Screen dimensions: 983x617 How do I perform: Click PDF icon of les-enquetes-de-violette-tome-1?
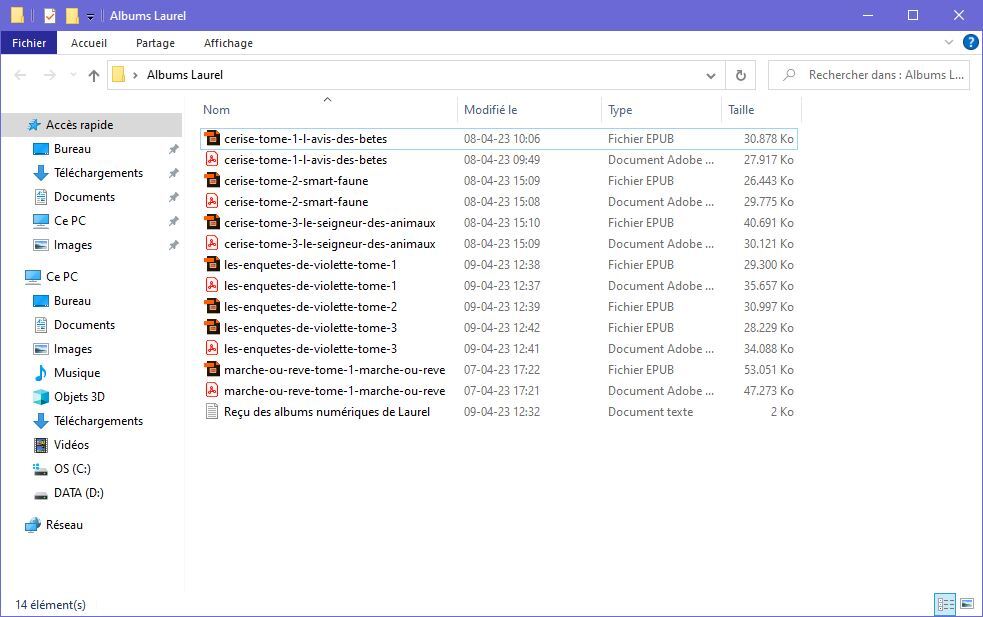click(x=213, y=285)
